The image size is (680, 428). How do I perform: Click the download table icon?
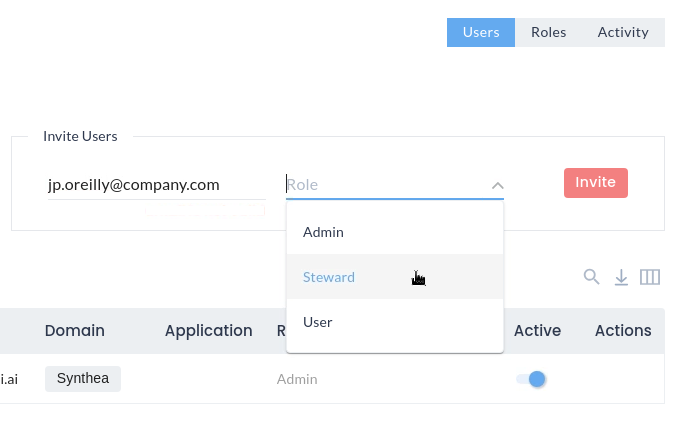click(621, 277)
